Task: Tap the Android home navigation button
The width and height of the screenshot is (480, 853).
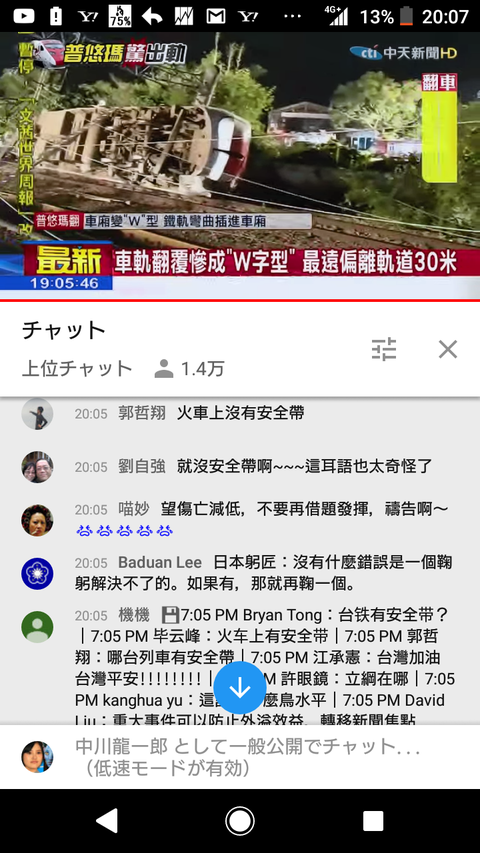Action: 240,821
